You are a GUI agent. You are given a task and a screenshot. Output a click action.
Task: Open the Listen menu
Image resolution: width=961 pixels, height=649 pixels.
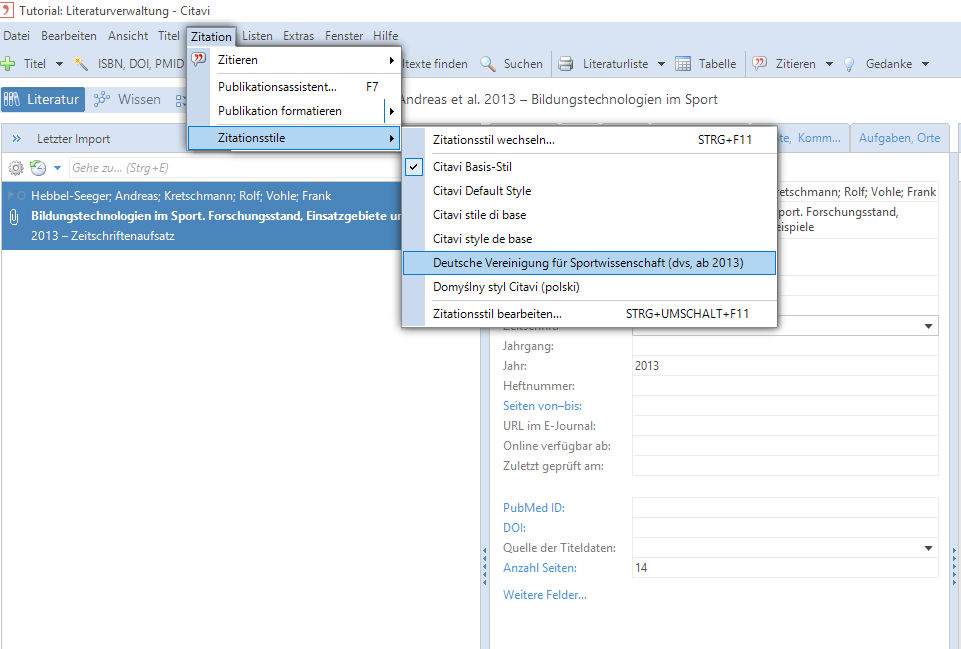pos(257,36)
